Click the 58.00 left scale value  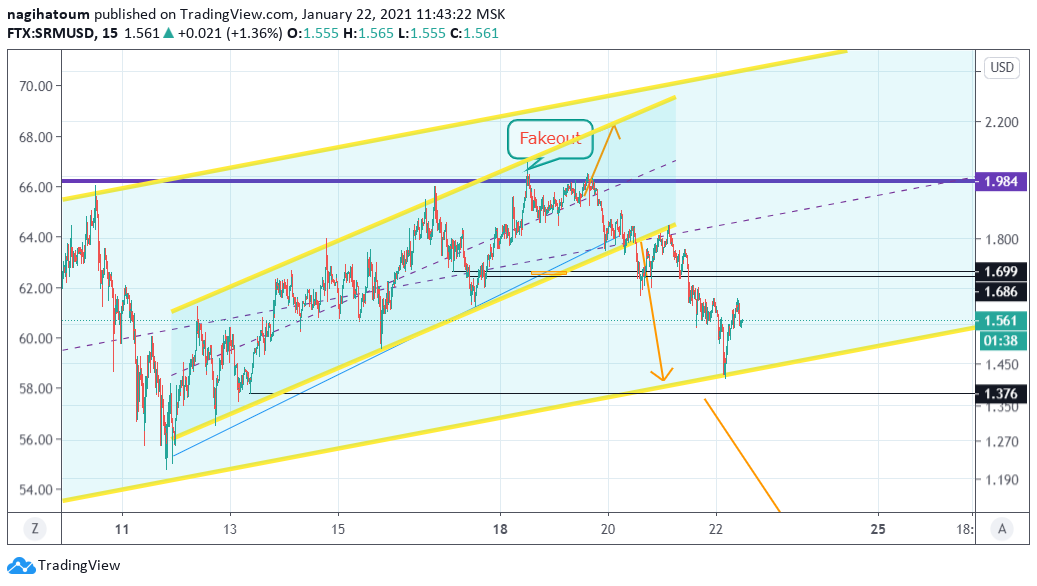point(36,389)
